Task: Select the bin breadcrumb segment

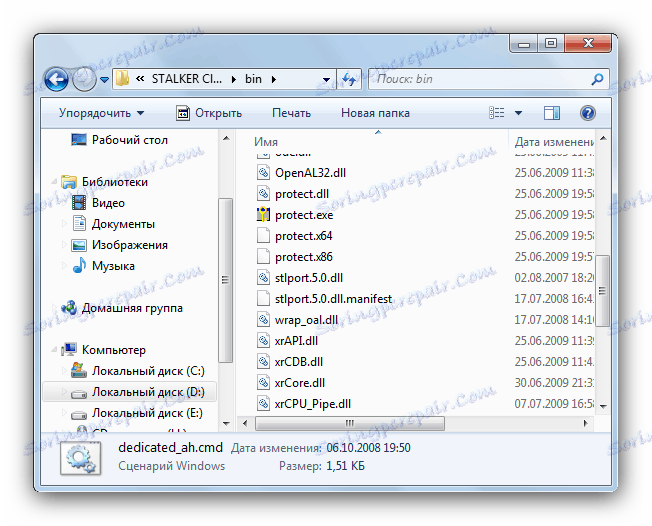Action: 253,79
